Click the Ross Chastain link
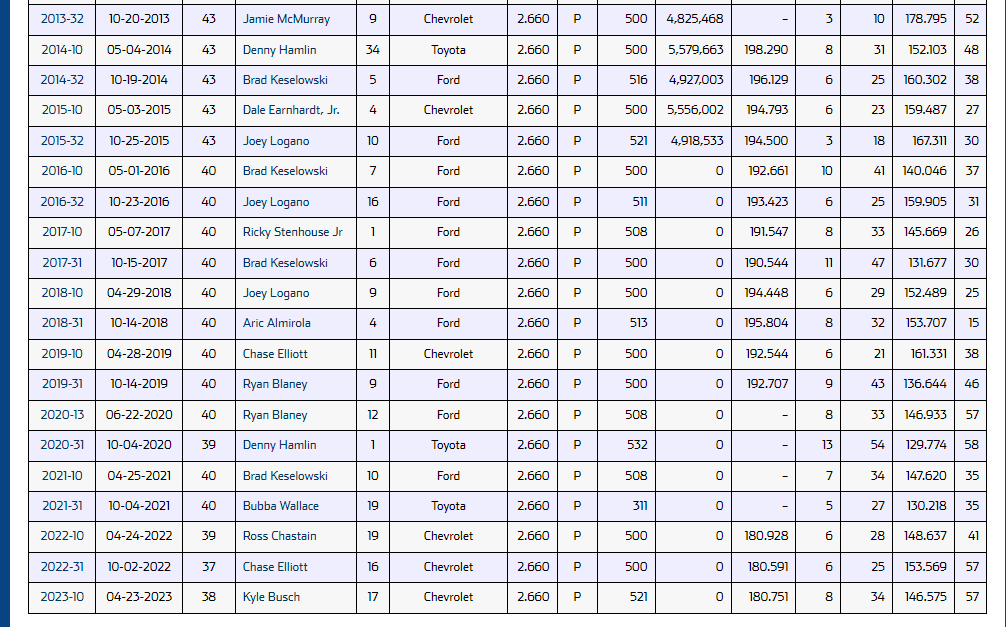 click(279, 536)
